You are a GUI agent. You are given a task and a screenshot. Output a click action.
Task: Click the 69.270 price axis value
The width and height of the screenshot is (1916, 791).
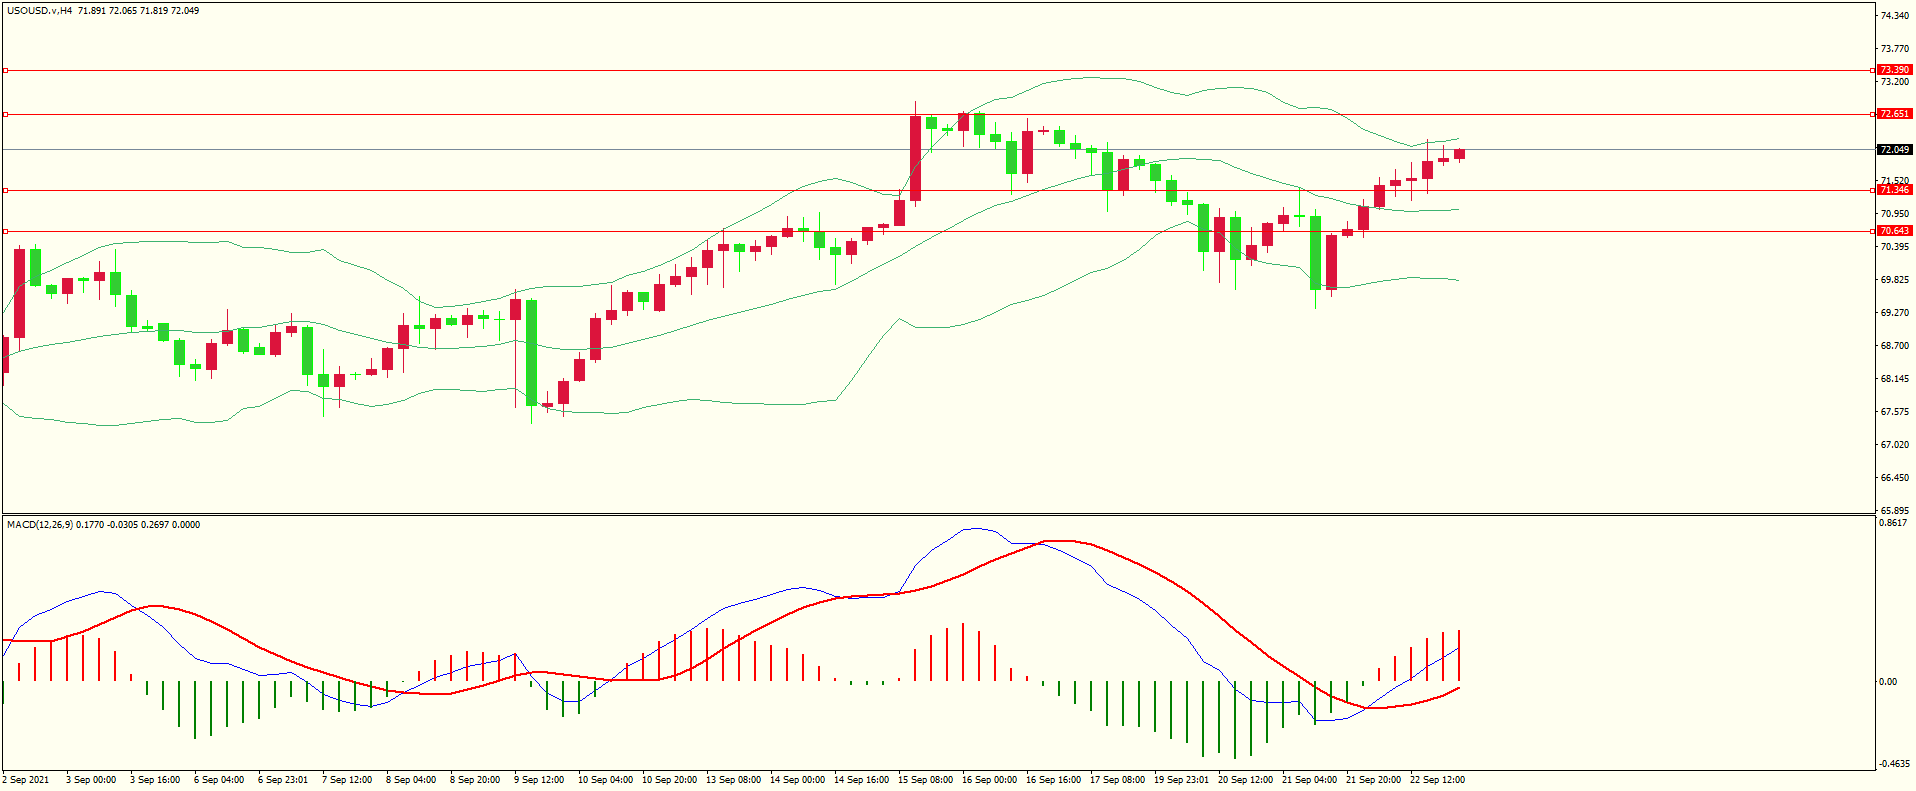coord(1895,313)
